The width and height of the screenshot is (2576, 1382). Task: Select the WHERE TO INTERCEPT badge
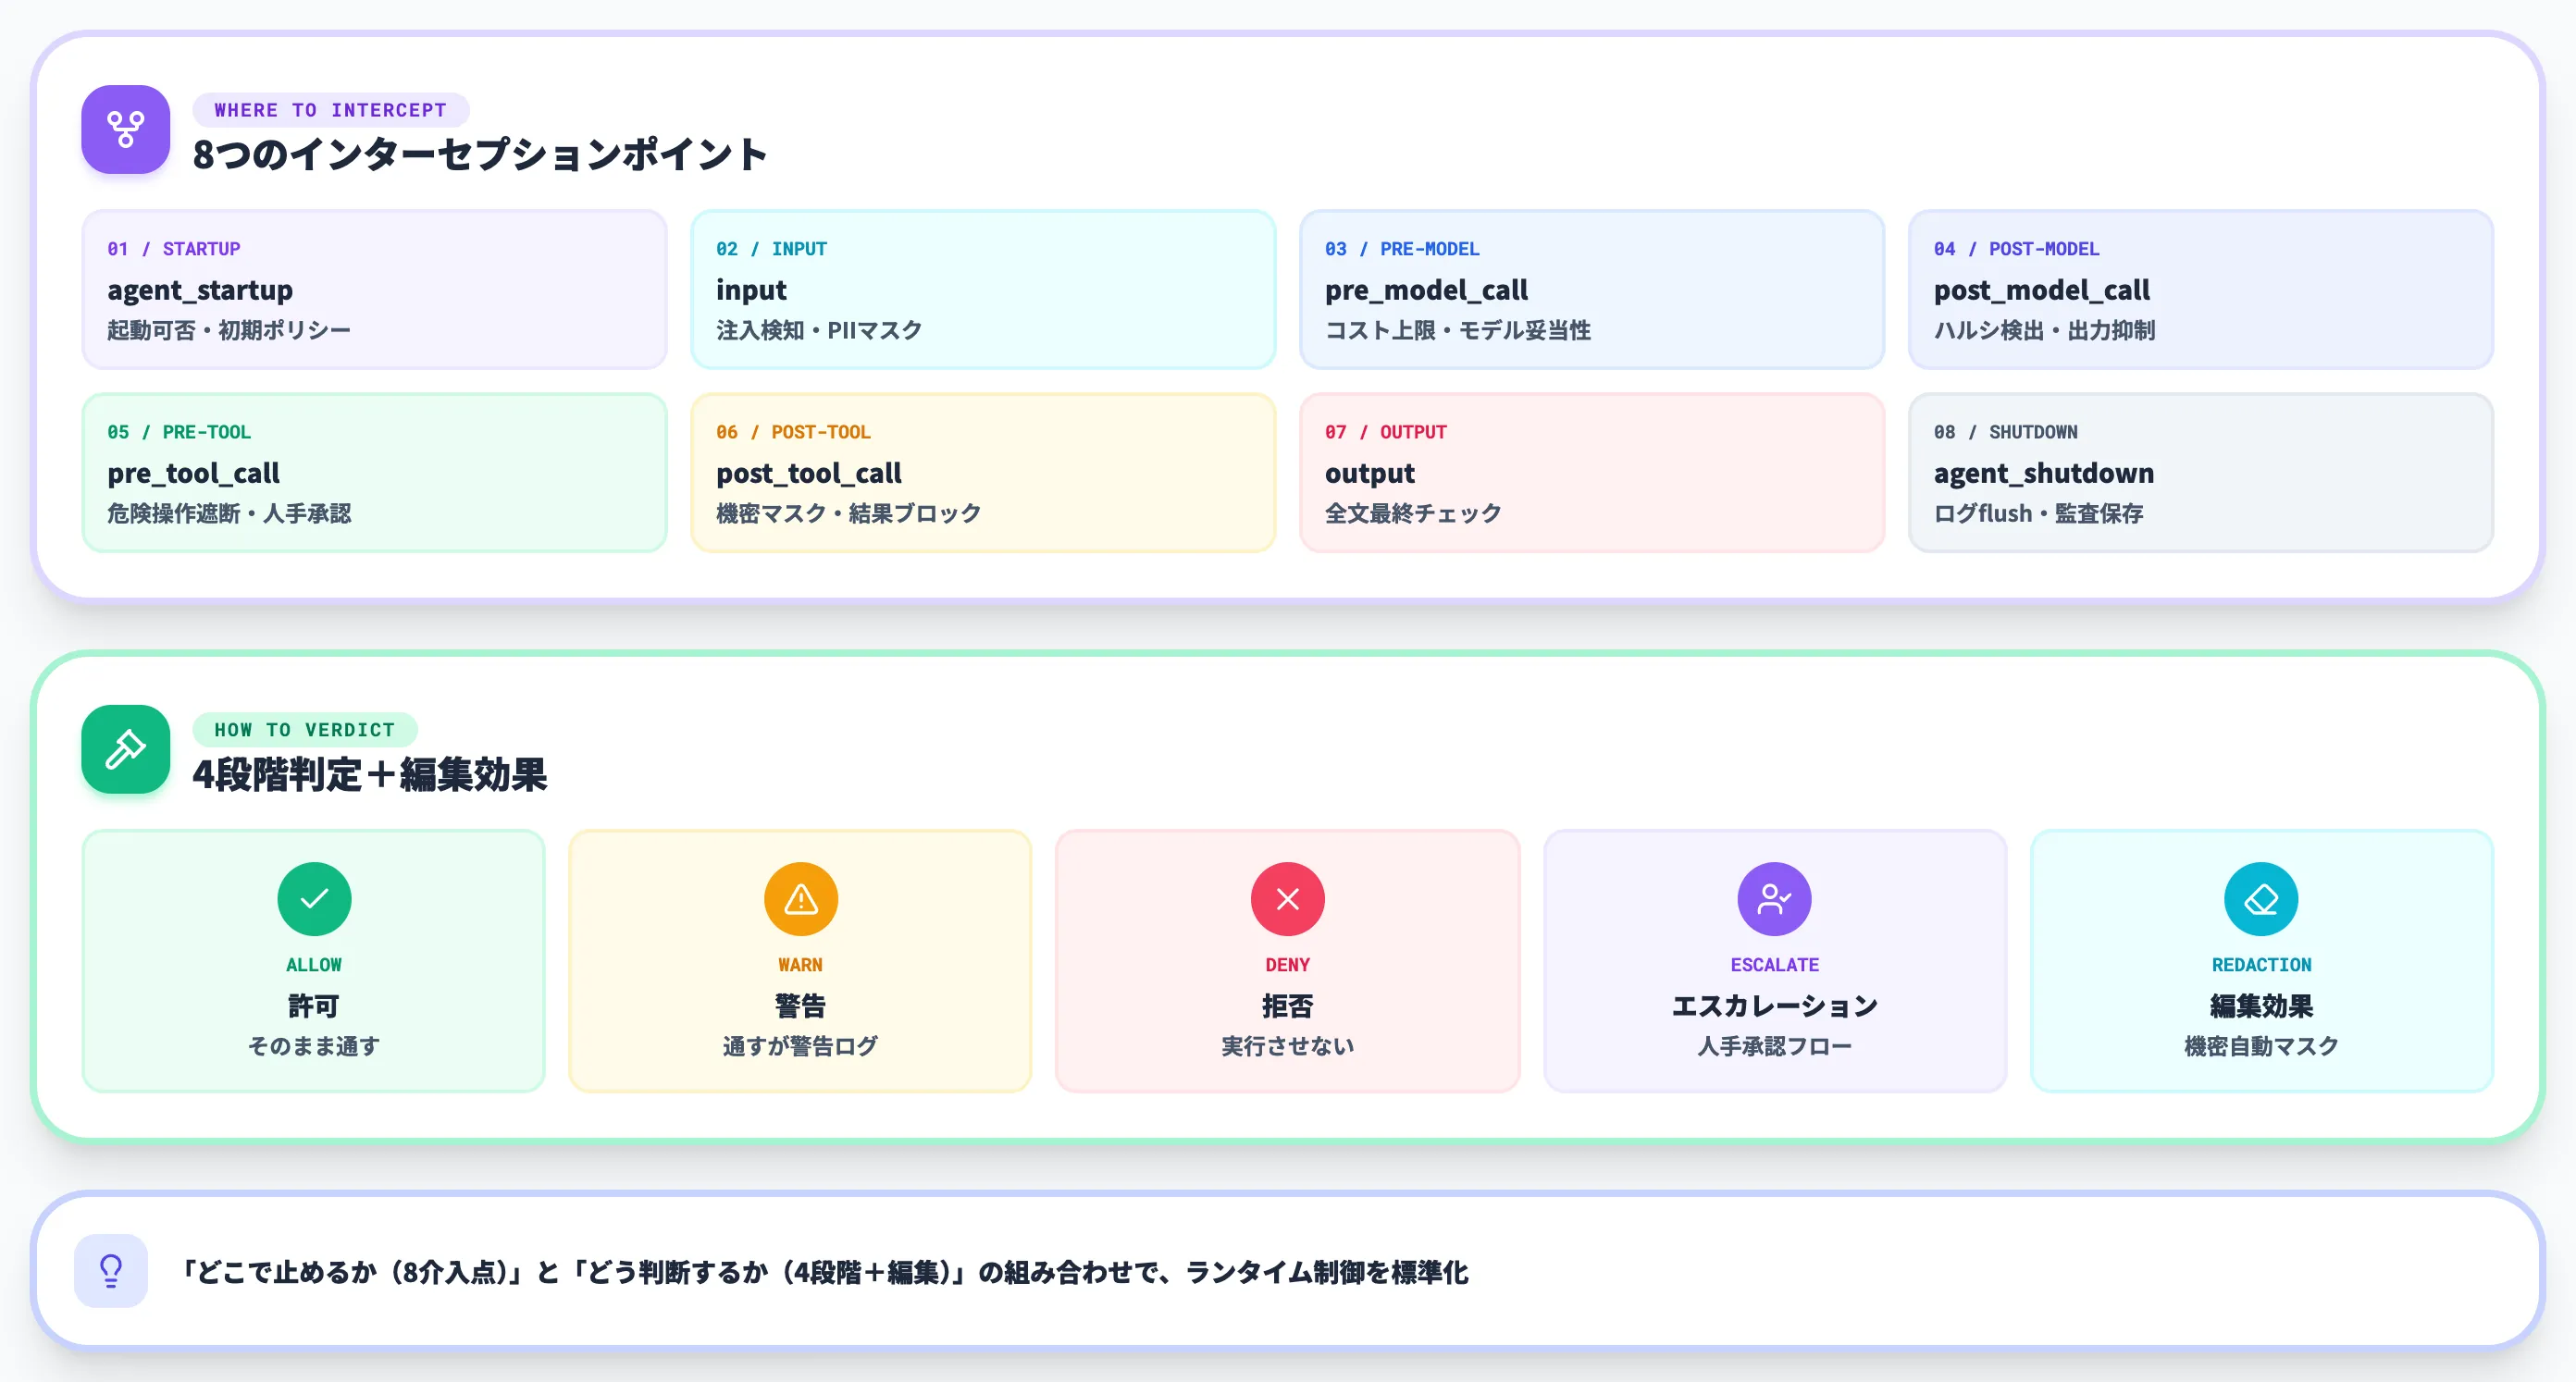click(330, 110)
